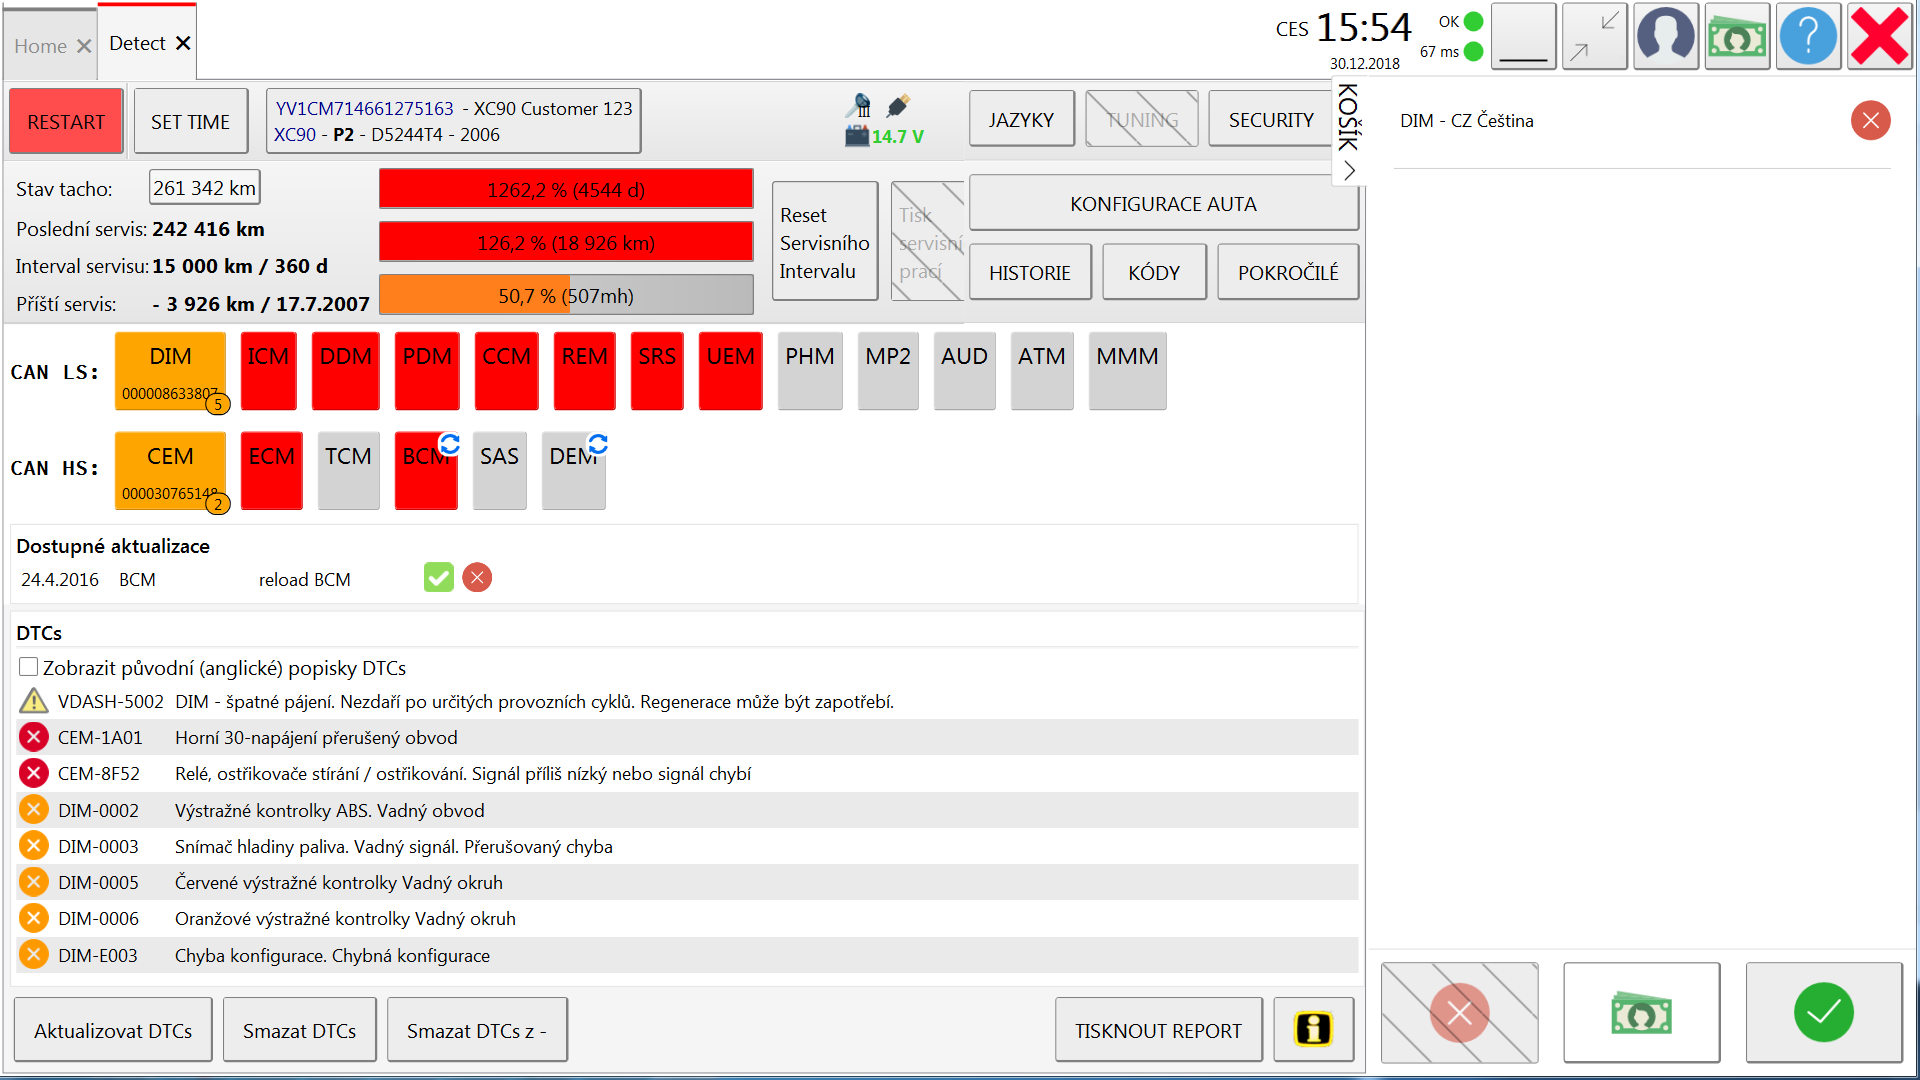Click the resize arrows icon in the top bar
The image size is (1920, 1080).
tap(1594, 36)
